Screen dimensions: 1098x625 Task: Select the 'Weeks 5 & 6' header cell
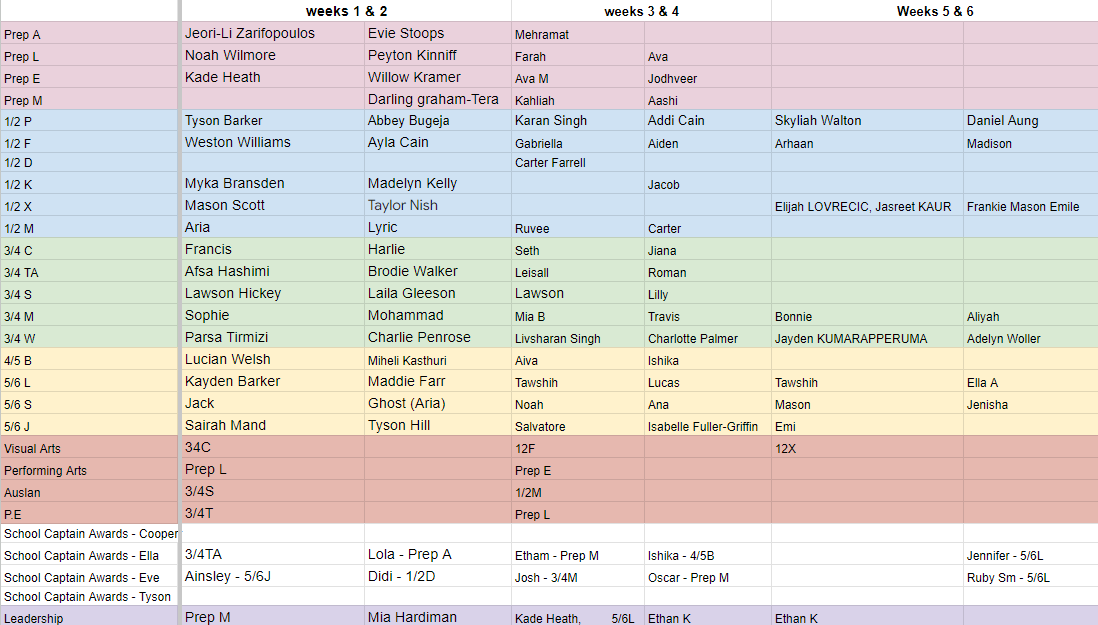(934, 11)
